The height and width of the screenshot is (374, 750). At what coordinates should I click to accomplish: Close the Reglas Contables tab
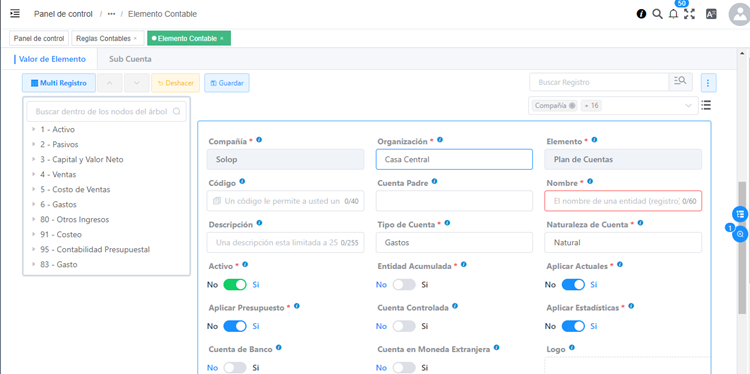coord(135,38)
